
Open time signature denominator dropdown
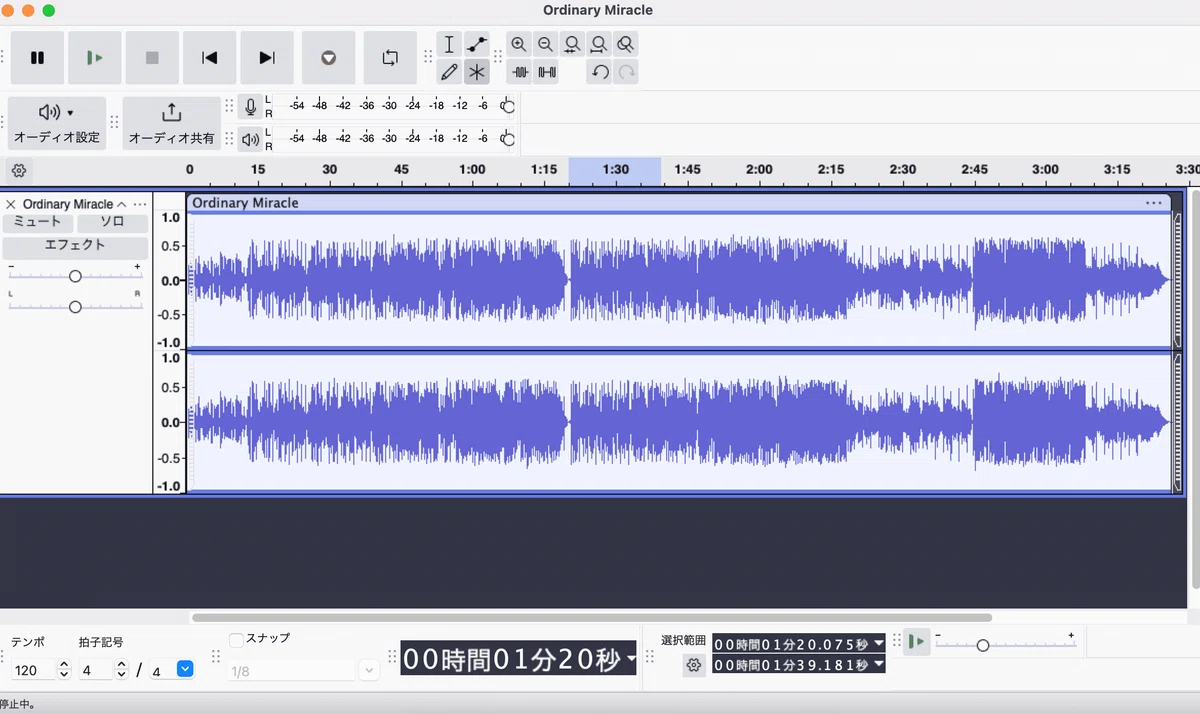click(x=185, y=669)
